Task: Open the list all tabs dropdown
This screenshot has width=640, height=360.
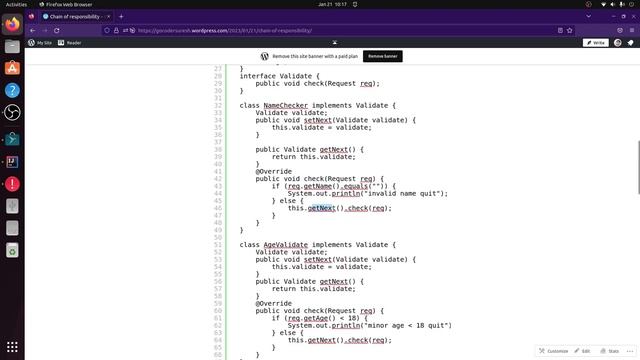Action: point(589,16)
